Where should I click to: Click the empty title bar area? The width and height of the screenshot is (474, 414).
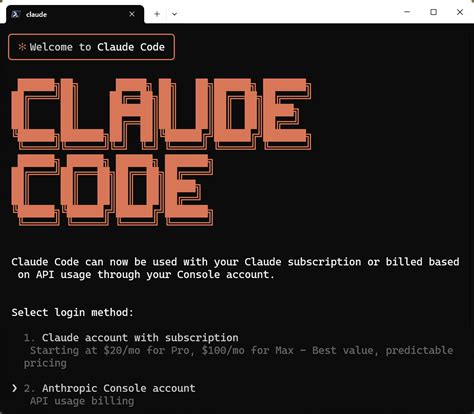click(287, 12)
